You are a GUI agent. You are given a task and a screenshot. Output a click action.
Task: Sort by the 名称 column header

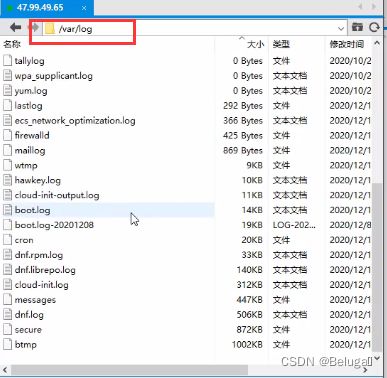coord(12,44)
